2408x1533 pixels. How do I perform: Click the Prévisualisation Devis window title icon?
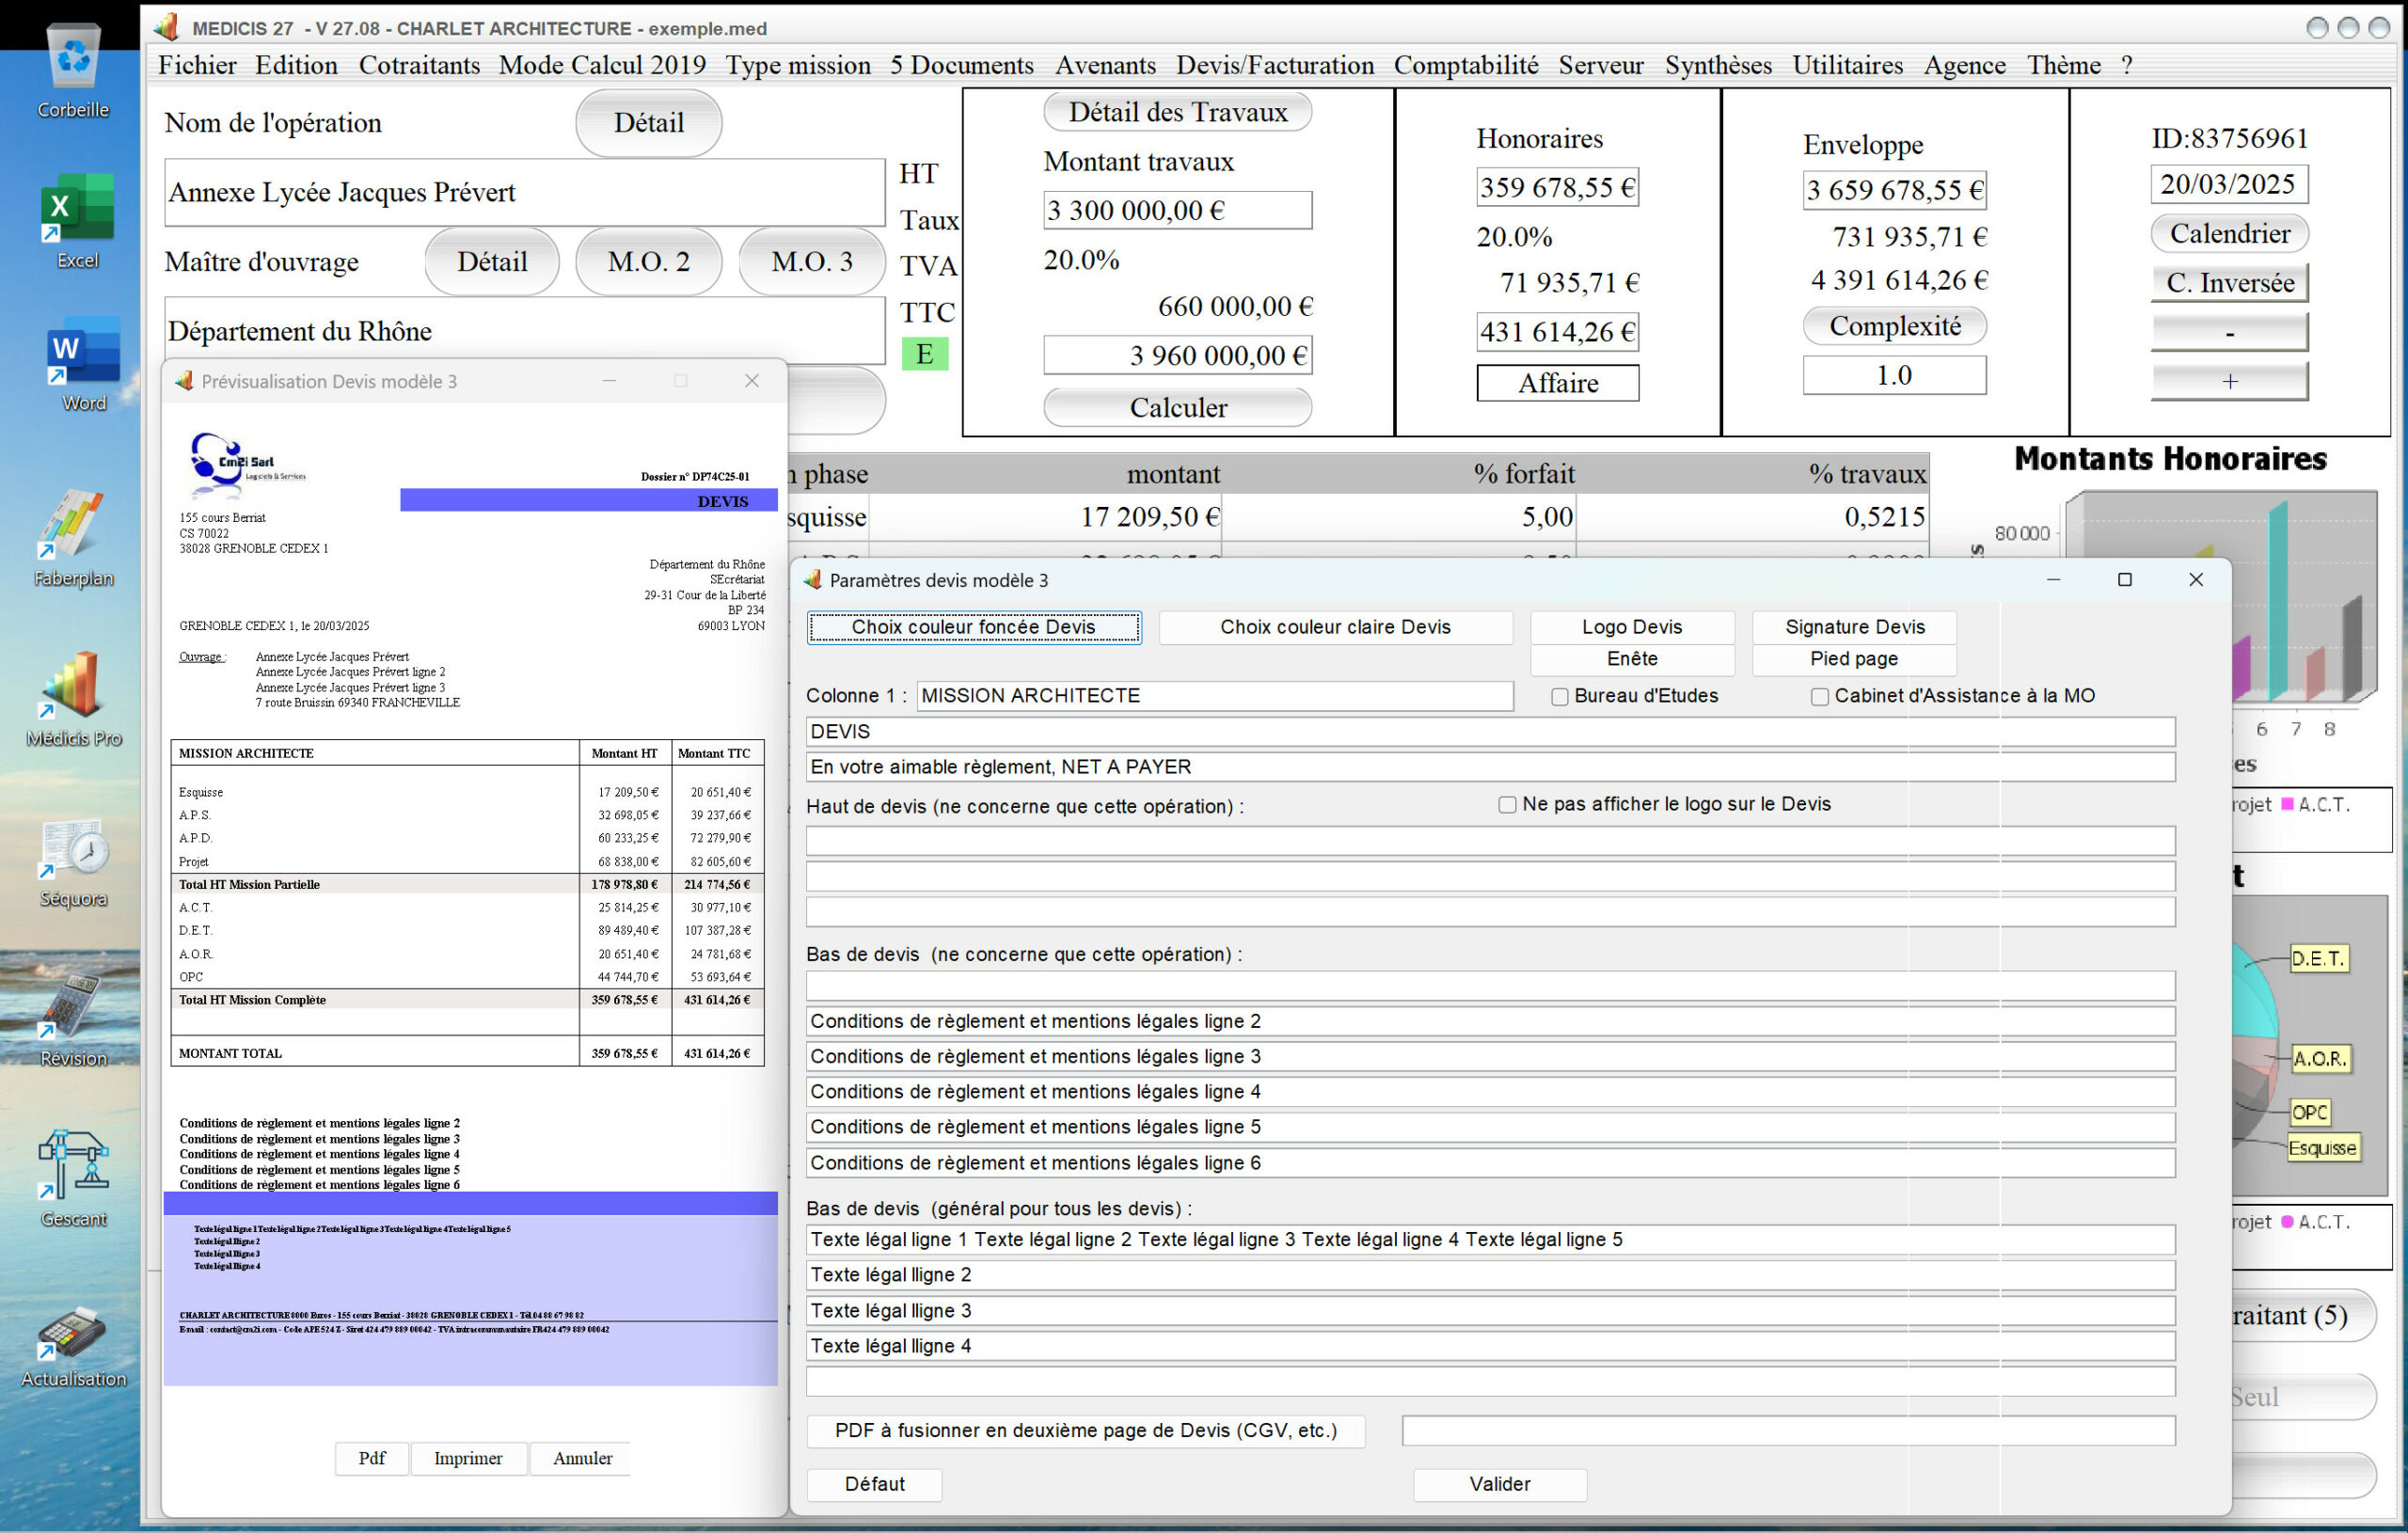tap(184, 381)
